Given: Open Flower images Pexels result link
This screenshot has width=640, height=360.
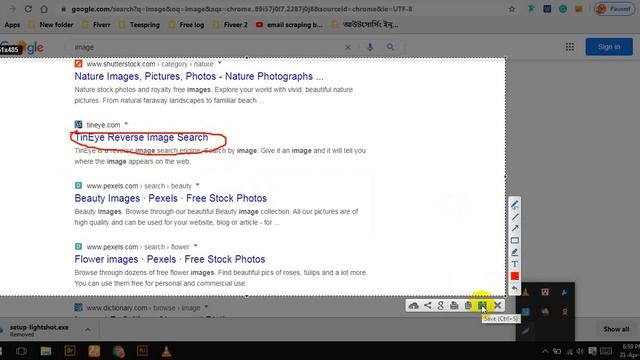Looking at the screenshot, I should coord(170,259).
